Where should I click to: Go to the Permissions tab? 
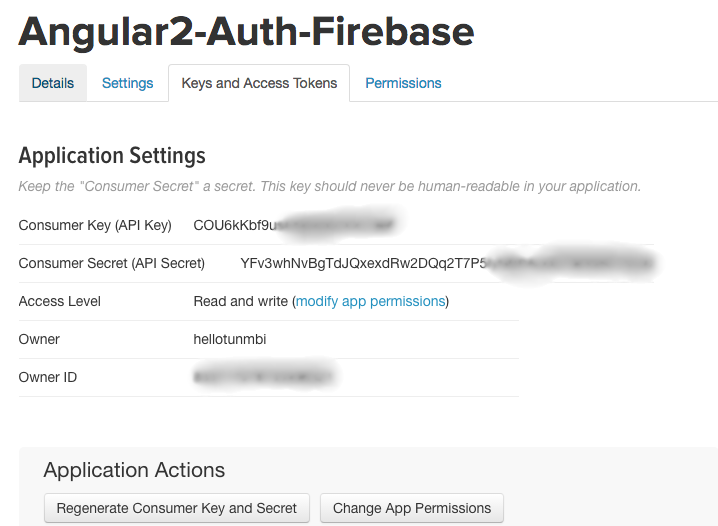pos(403,83)
